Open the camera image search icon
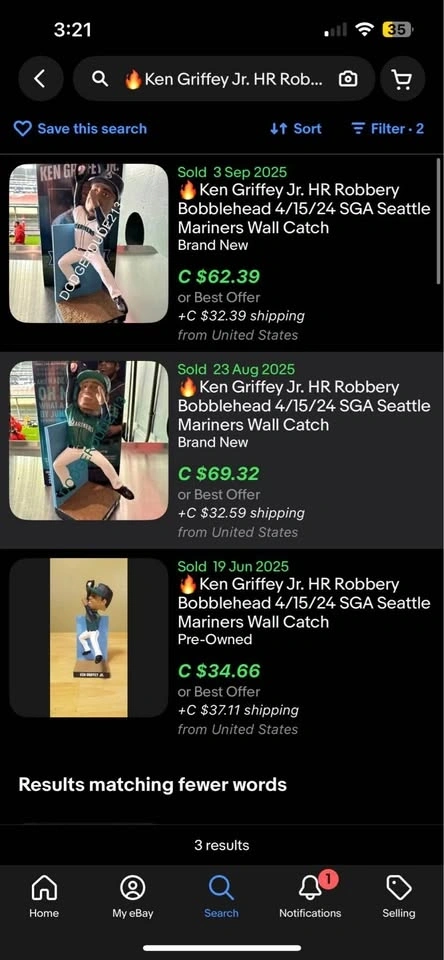 (348, 79)
